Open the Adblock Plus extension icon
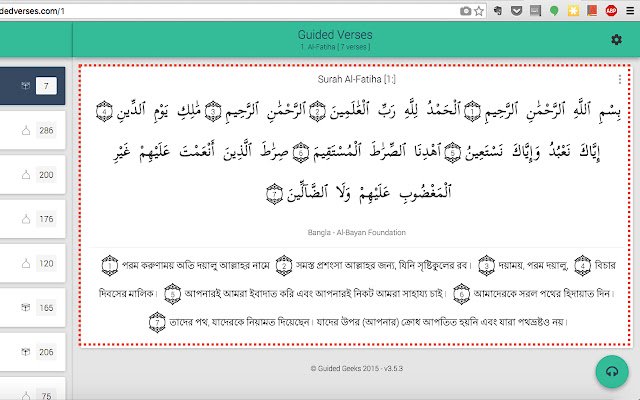 611,11
